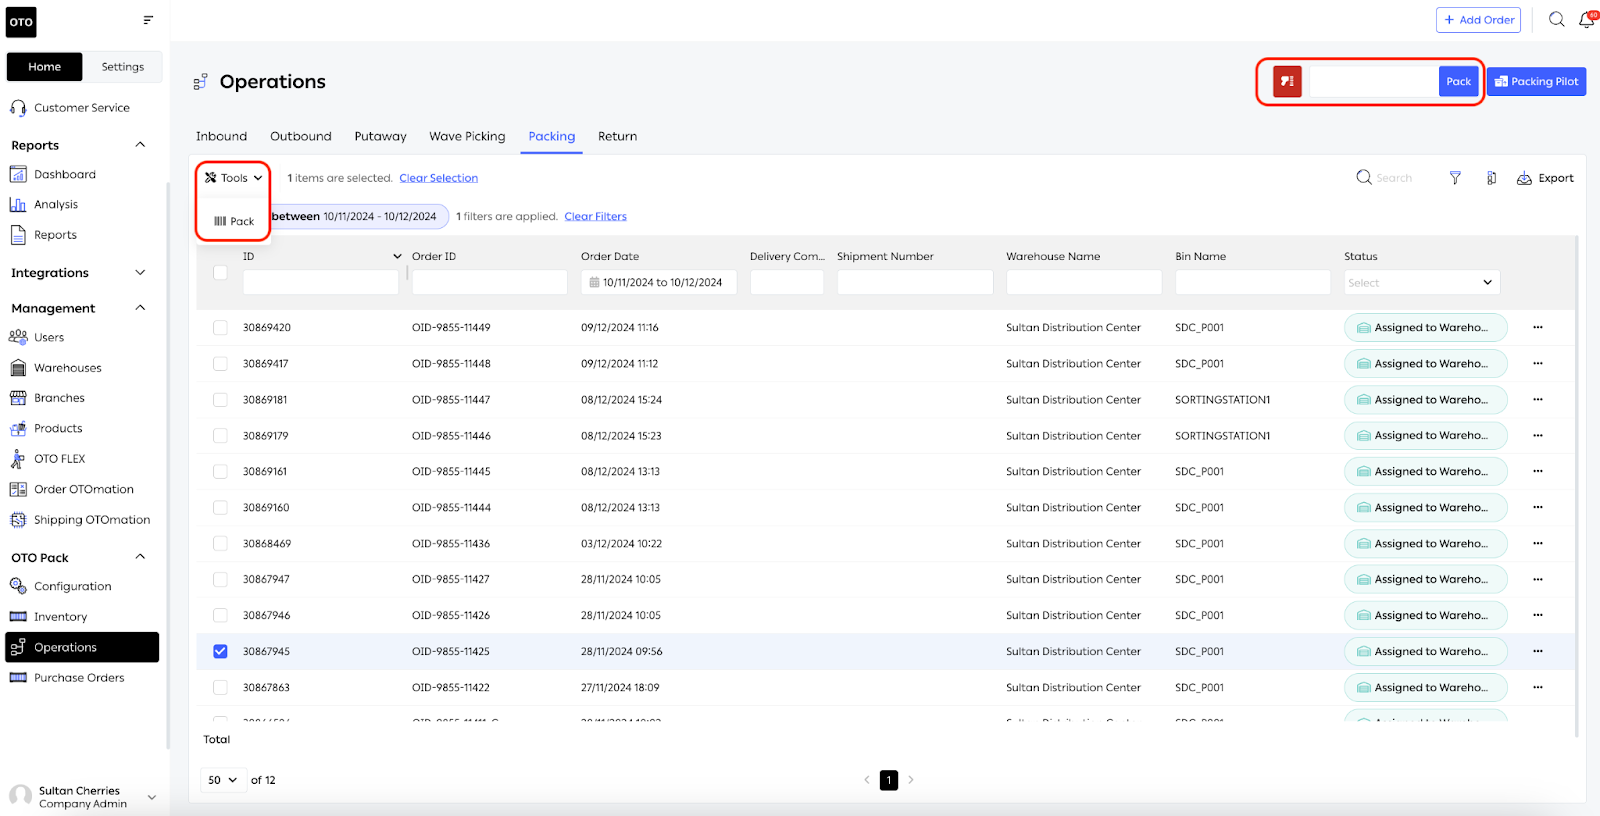Open row actions for order OID-9855-11449
This screenshot has width=1600, height=816.
[1538, 328]
